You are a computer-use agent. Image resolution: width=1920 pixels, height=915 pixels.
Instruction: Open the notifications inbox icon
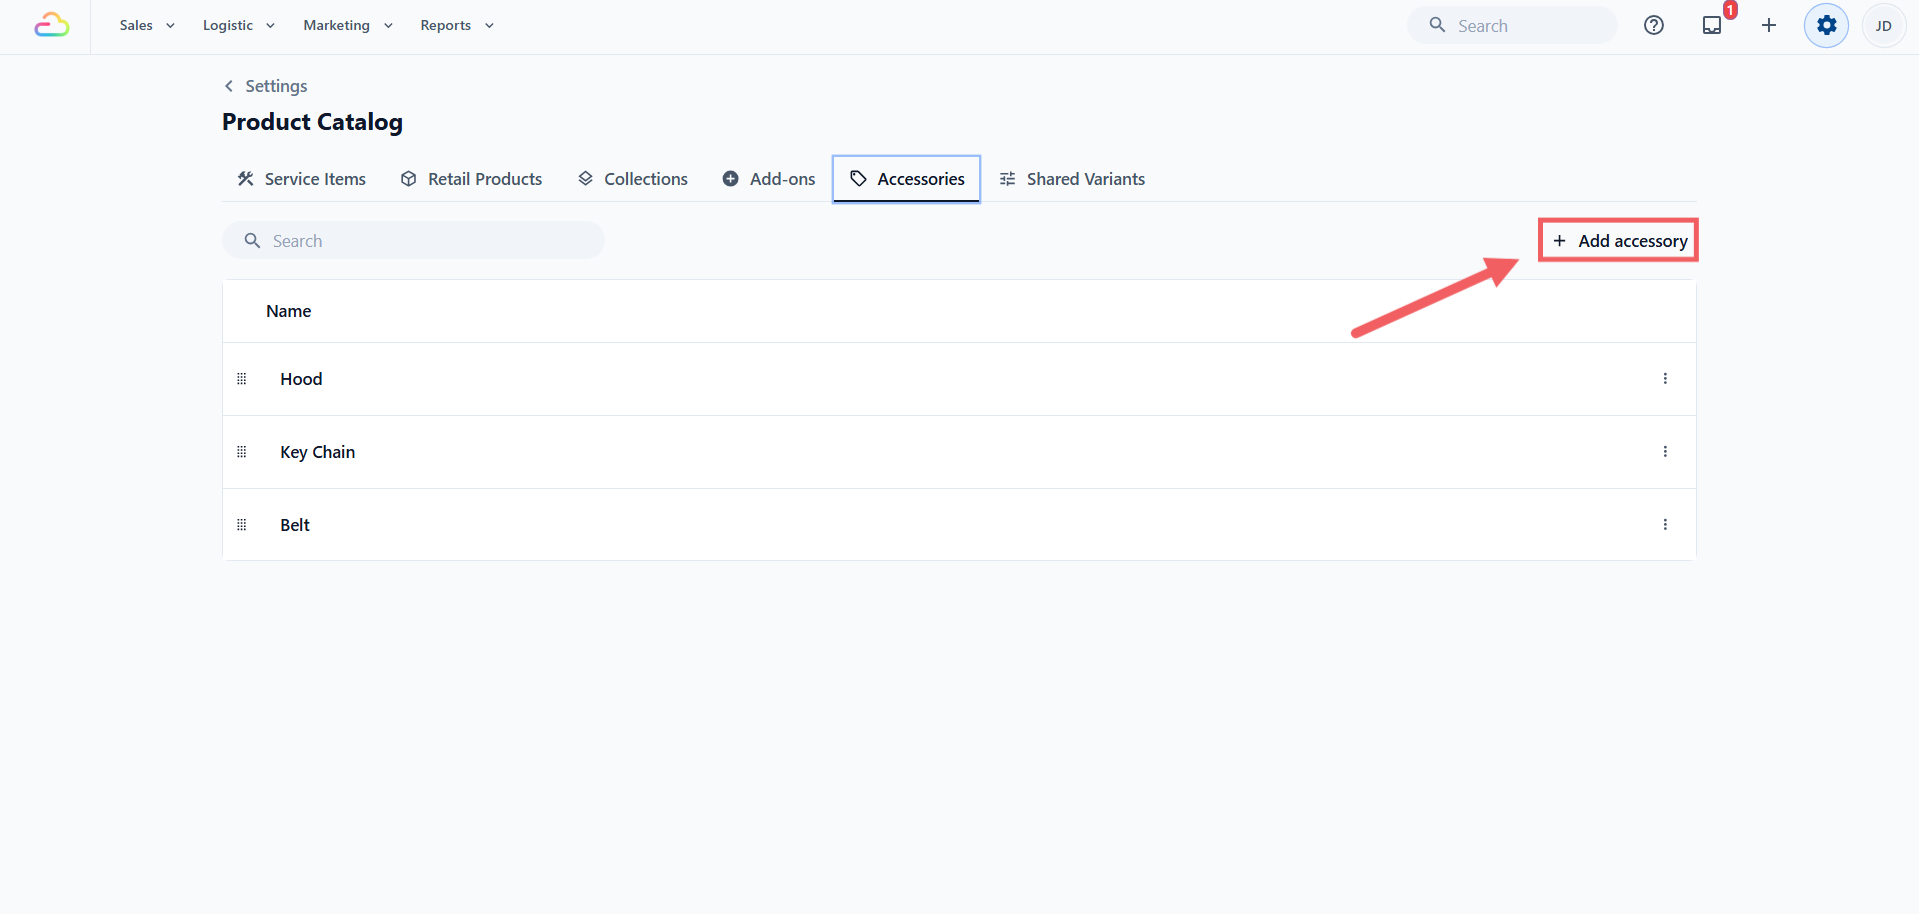1712,25
